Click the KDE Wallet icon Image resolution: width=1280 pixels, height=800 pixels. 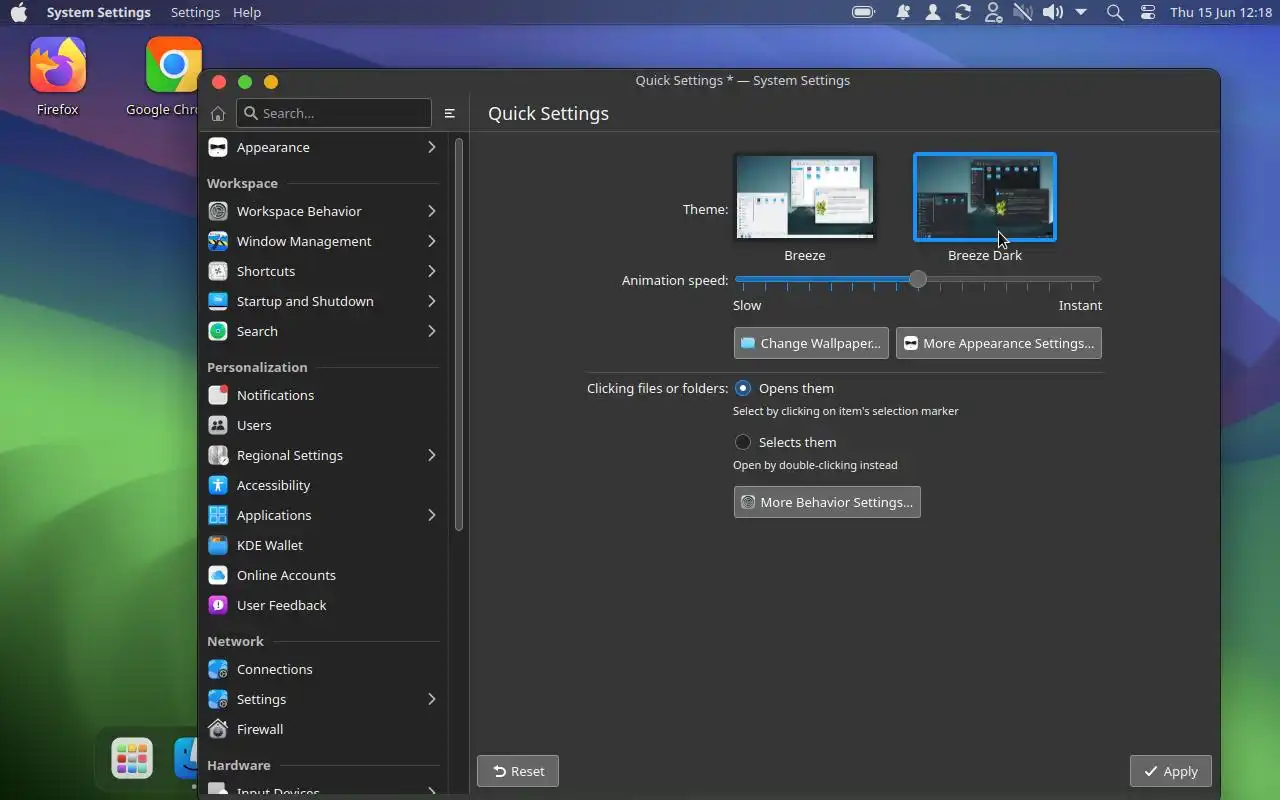point(218,545)
